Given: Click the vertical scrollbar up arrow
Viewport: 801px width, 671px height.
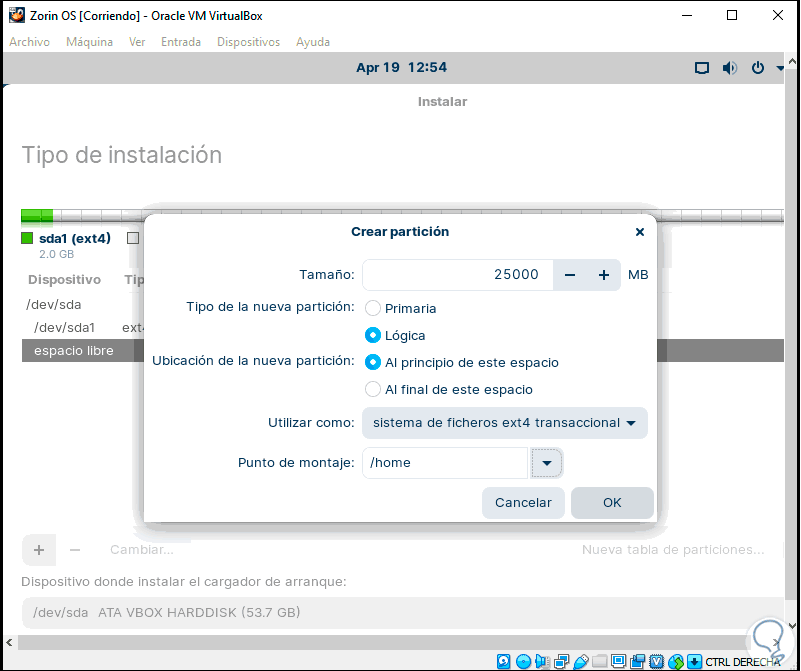Looking at the screenshot, I should coord(792,61).
